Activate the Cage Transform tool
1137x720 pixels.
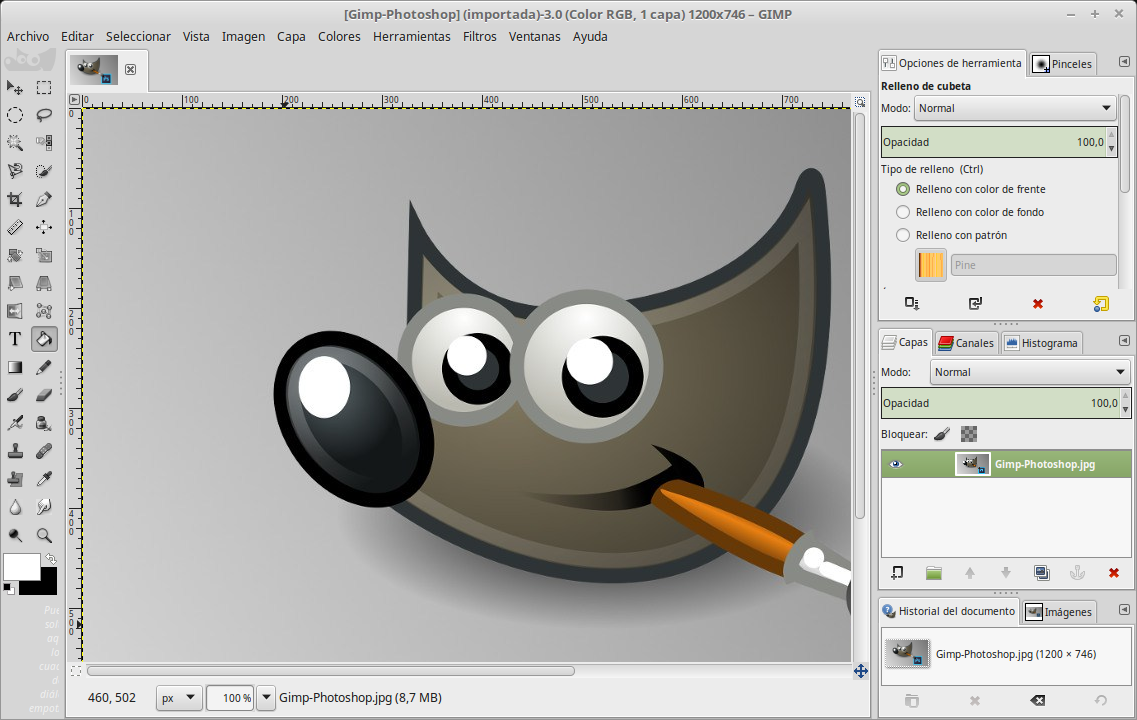click(x=44, y=311)
